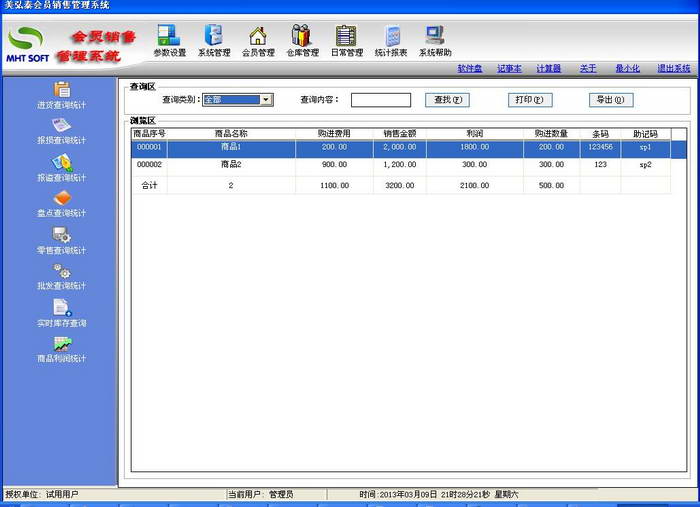Screen dimensions: 700x507
Task: Sort by 条码 column header
Action: point(600,133)
